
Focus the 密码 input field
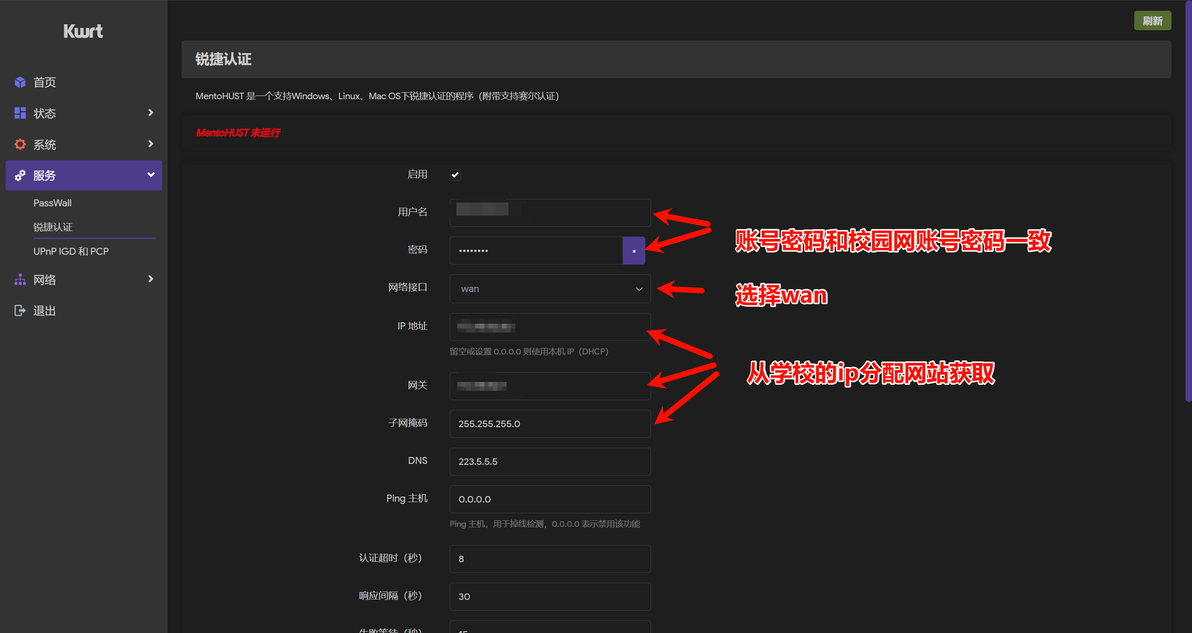(536, 251)
